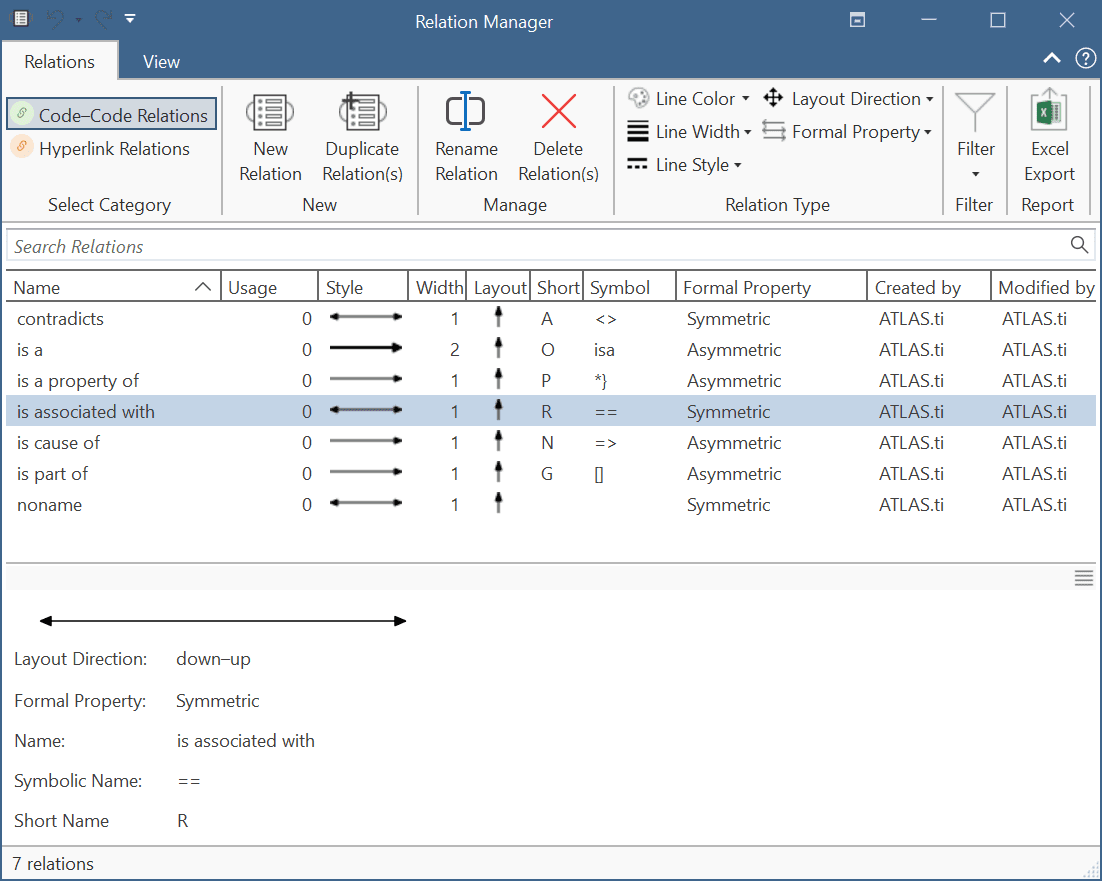Click the Rename Relation icon
The width and height of the screenshot is (1102, 881).
click(465, 111)
